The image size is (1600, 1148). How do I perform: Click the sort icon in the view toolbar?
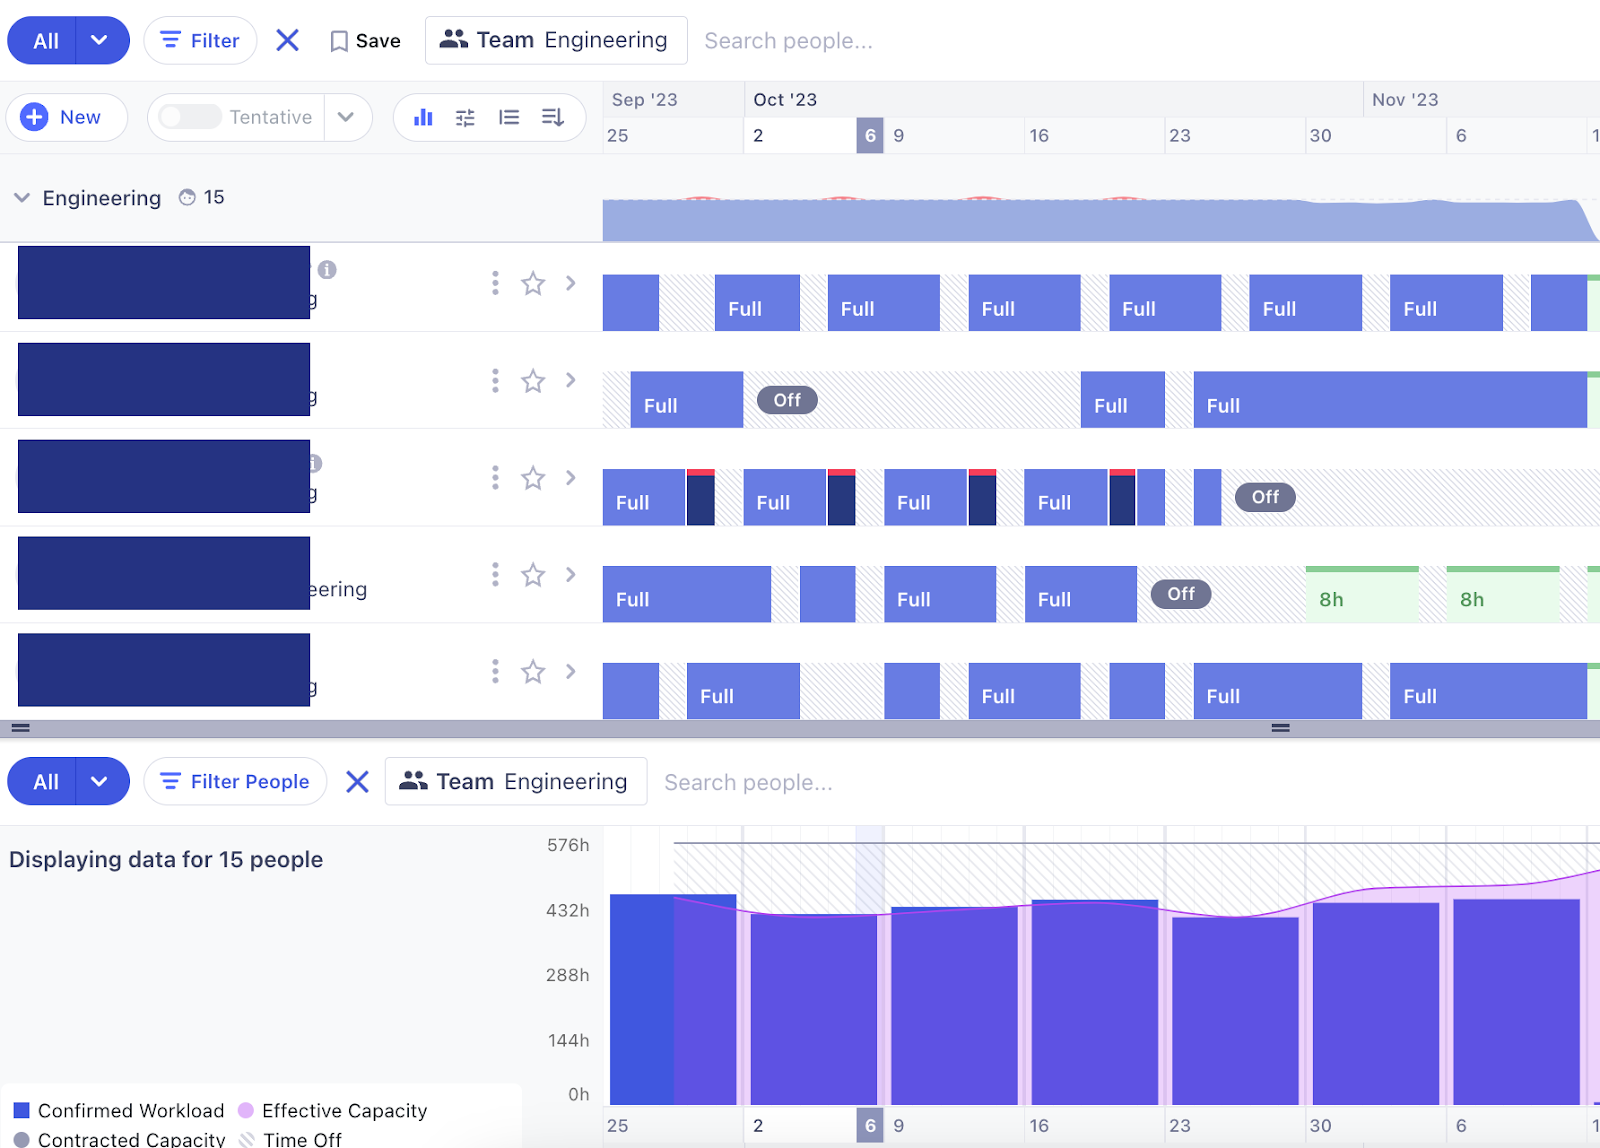(552, 117)
